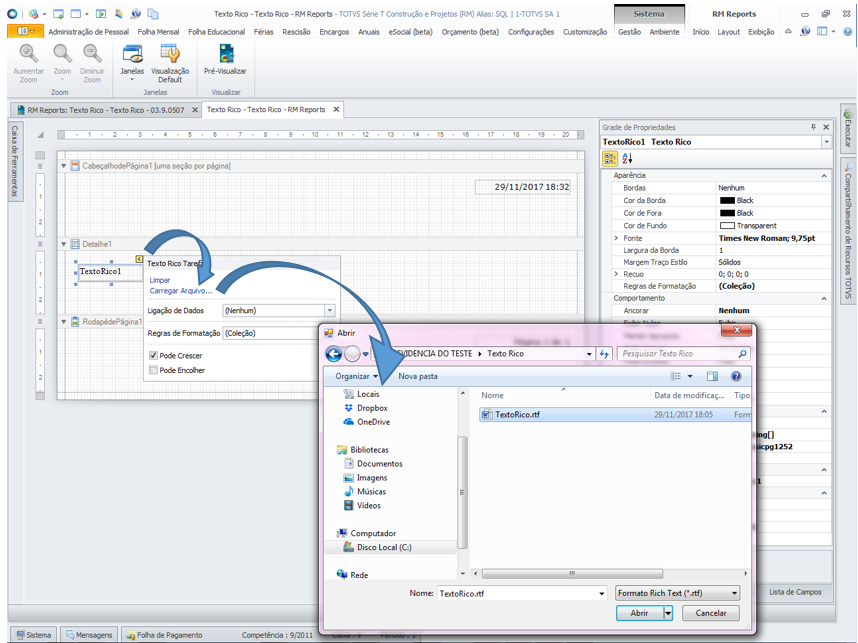Click the back arrow in Abrir dialog
Screen dimensions: 858x643
pyautogui.click(x=334, y=354)
